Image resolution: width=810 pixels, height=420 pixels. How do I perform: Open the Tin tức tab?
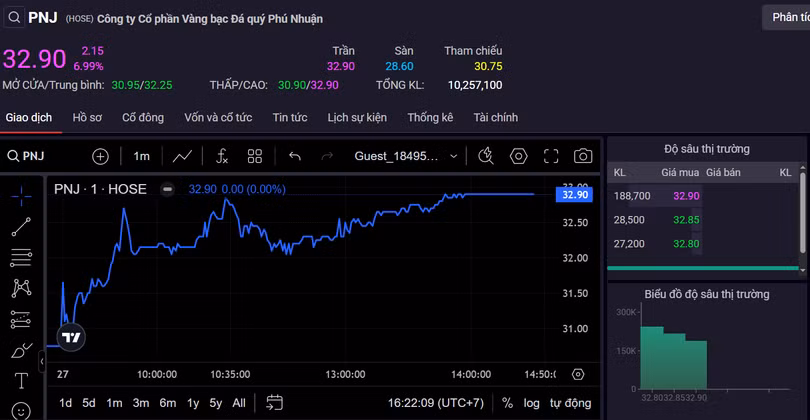pyautogui.click(x=290, y=118)
